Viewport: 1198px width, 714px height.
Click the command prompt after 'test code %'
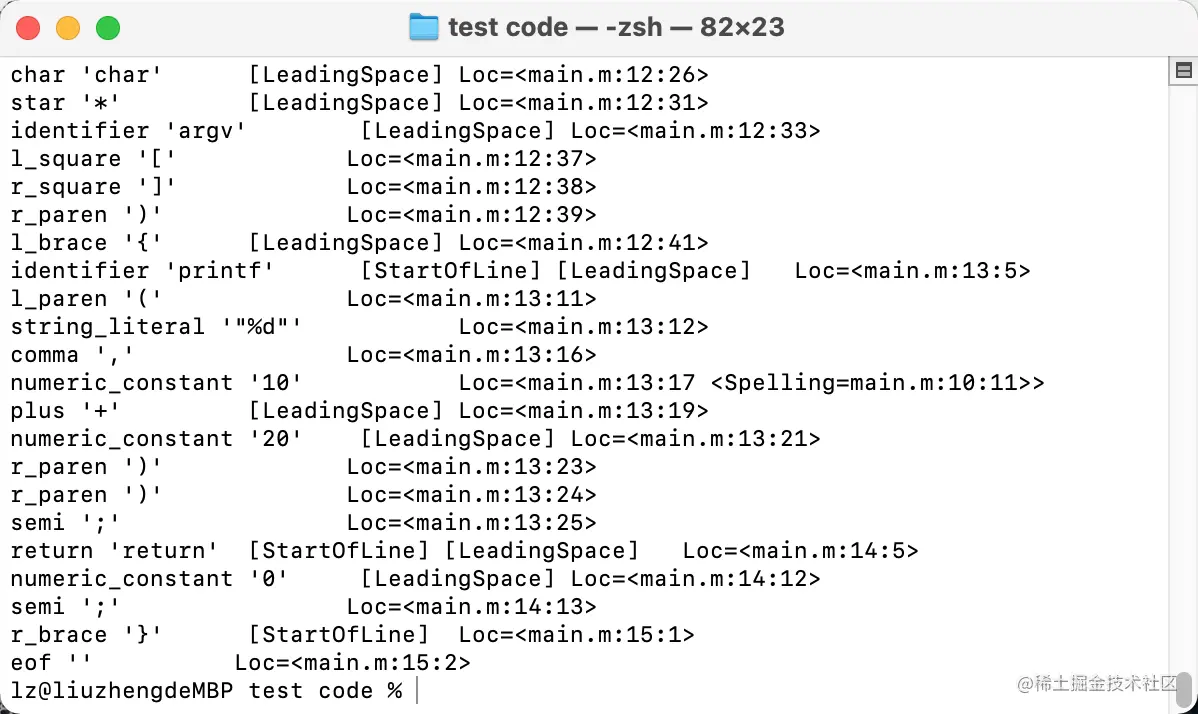click(x=417, y=690)
